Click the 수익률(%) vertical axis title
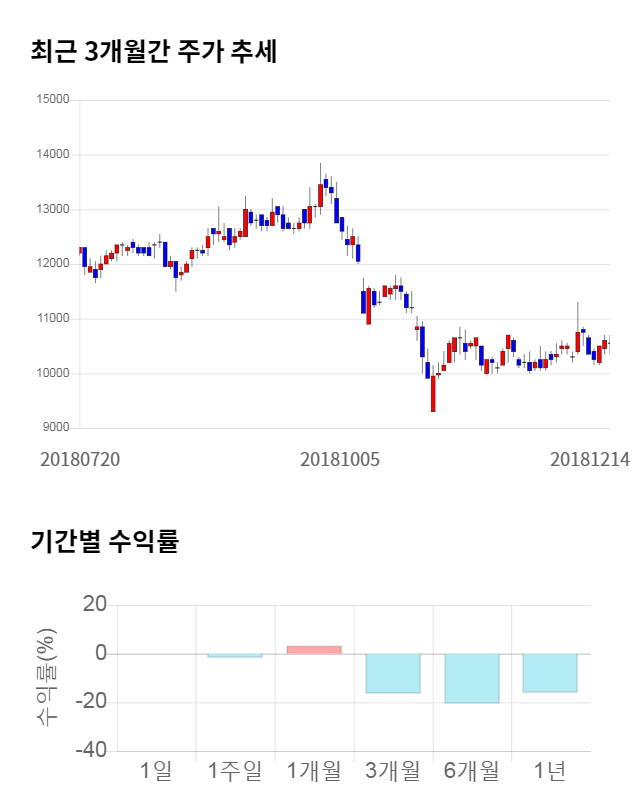This screenshot has width=640, height=810. coord(47,677)
